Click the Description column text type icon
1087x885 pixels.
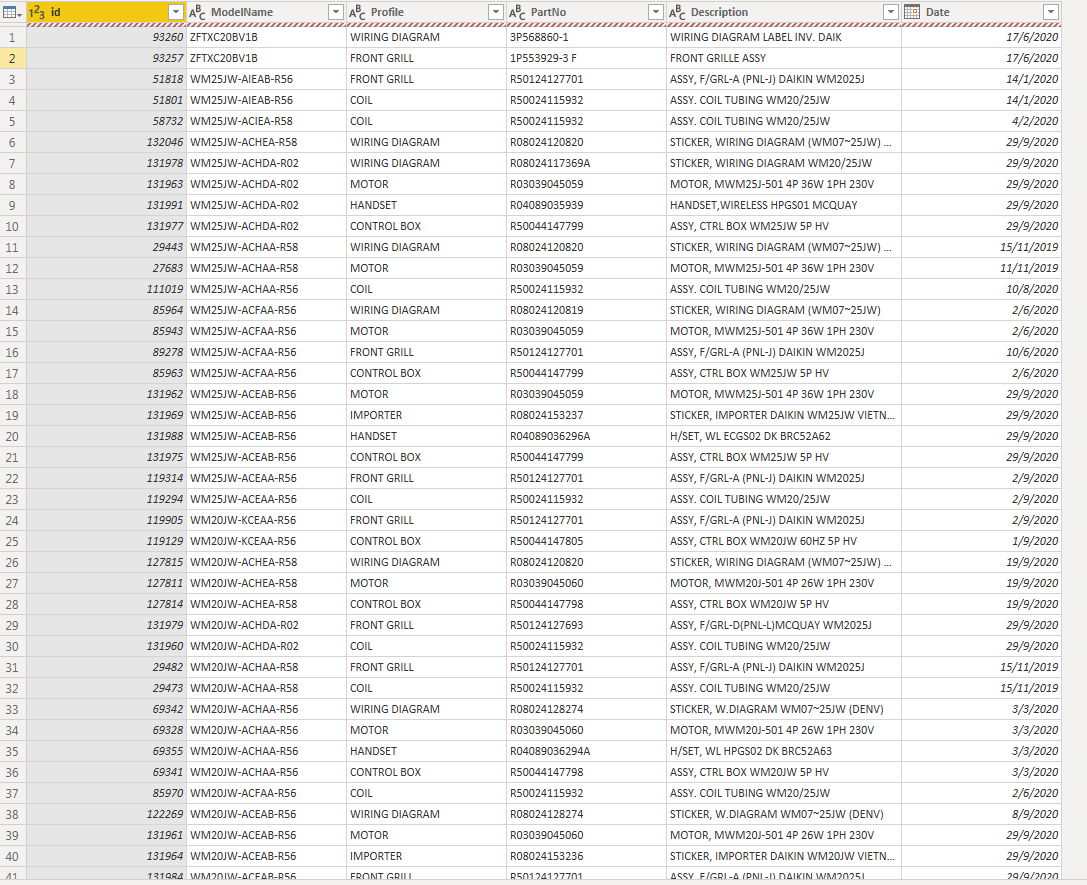click(x=677, y=12)
